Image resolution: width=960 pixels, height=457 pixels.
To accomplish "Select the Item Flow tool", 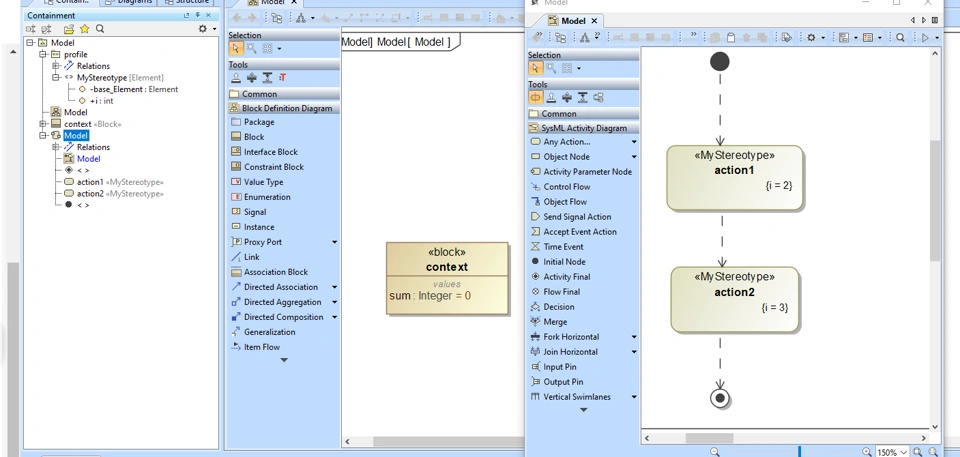I will 261,347.
